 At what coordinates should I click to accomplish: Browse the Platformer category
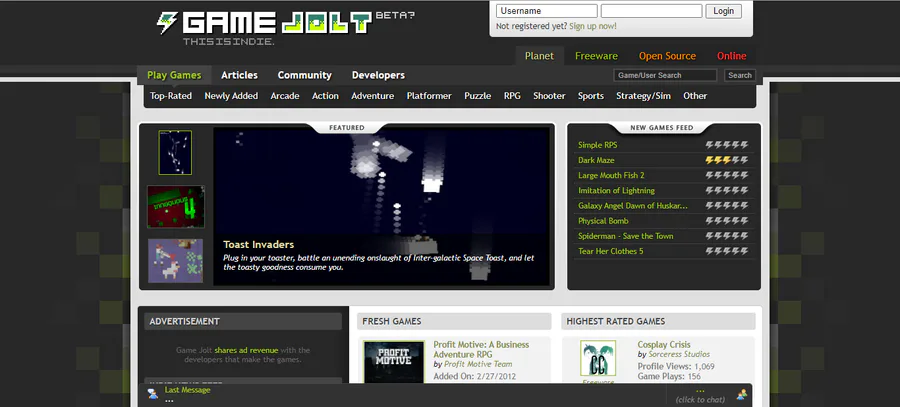pos(429,96)
